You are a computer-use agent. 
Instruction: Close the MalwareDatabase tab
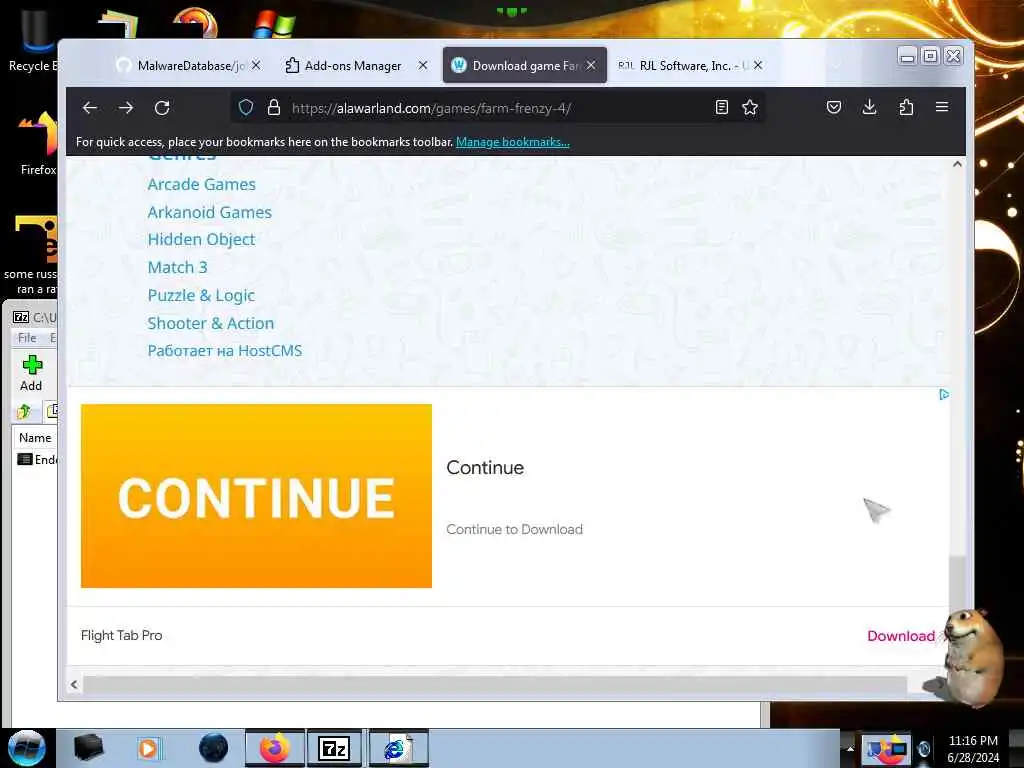[257, 65]
